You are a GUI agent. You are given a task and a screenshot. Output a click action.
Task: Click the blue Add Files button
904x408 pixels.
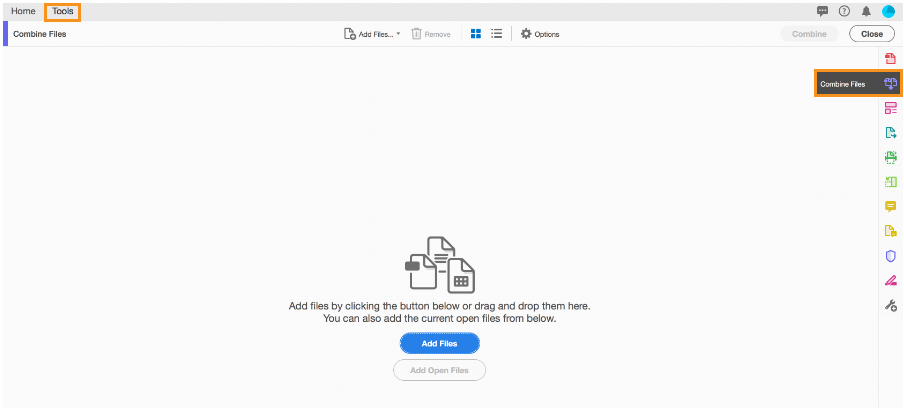click(x=440, y=343)
